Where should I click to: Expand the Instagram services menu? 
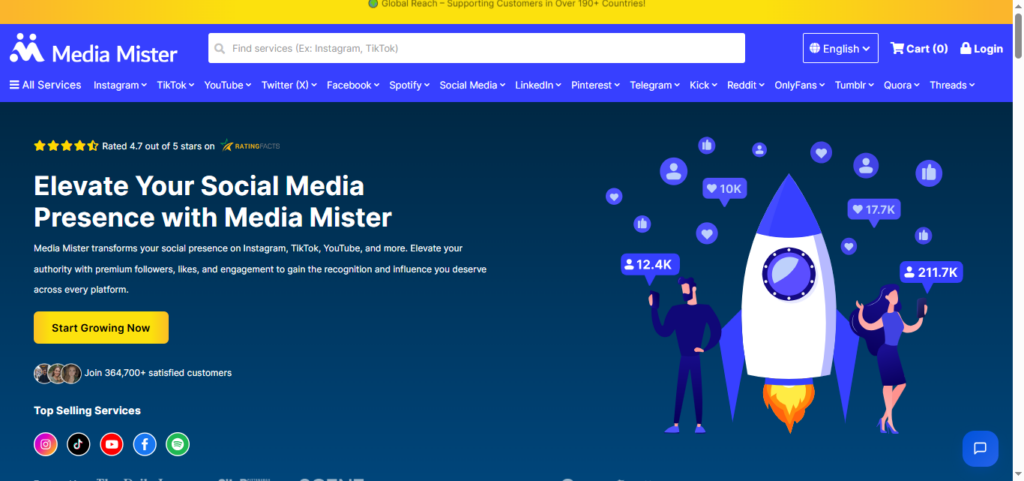coord(120,85)
